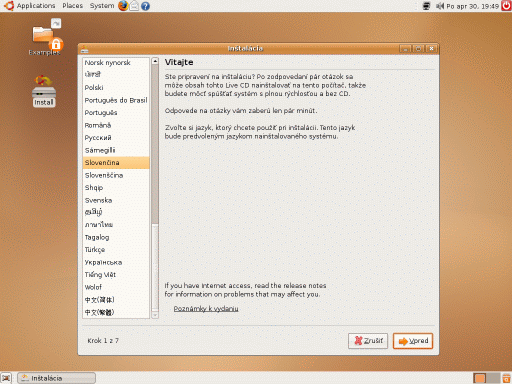This screenshot has height=384, width=512.
Task: Select Wolof language
Action: [116, 287]
